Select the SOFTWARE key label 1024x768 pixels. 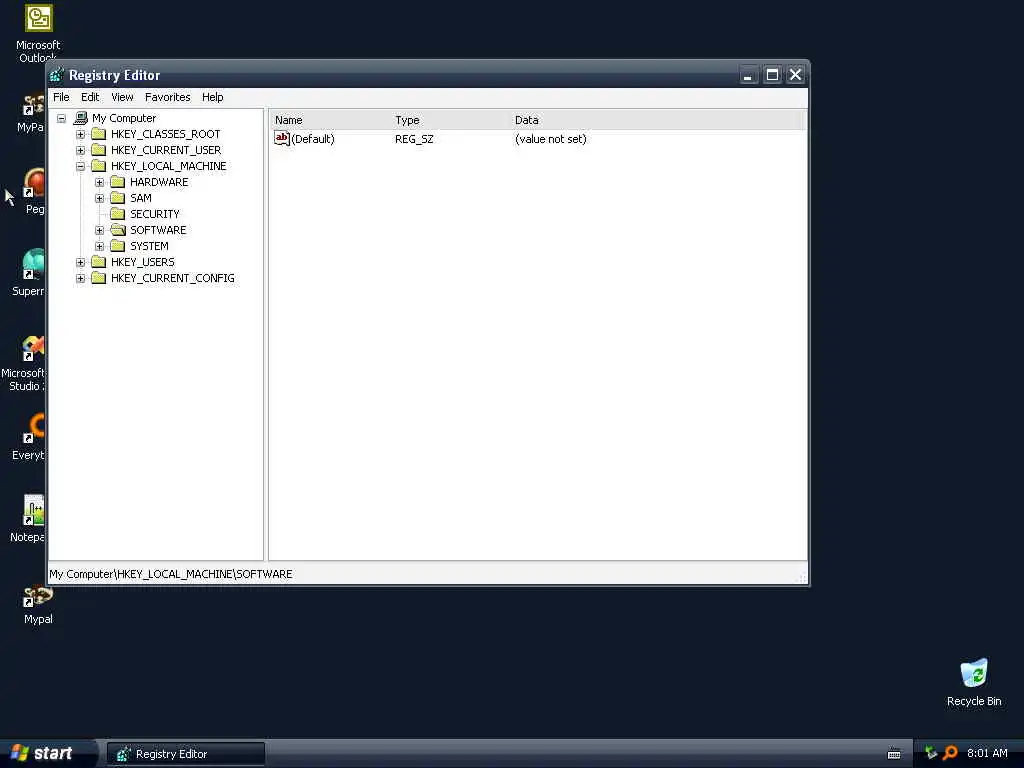tap(158, 230)
